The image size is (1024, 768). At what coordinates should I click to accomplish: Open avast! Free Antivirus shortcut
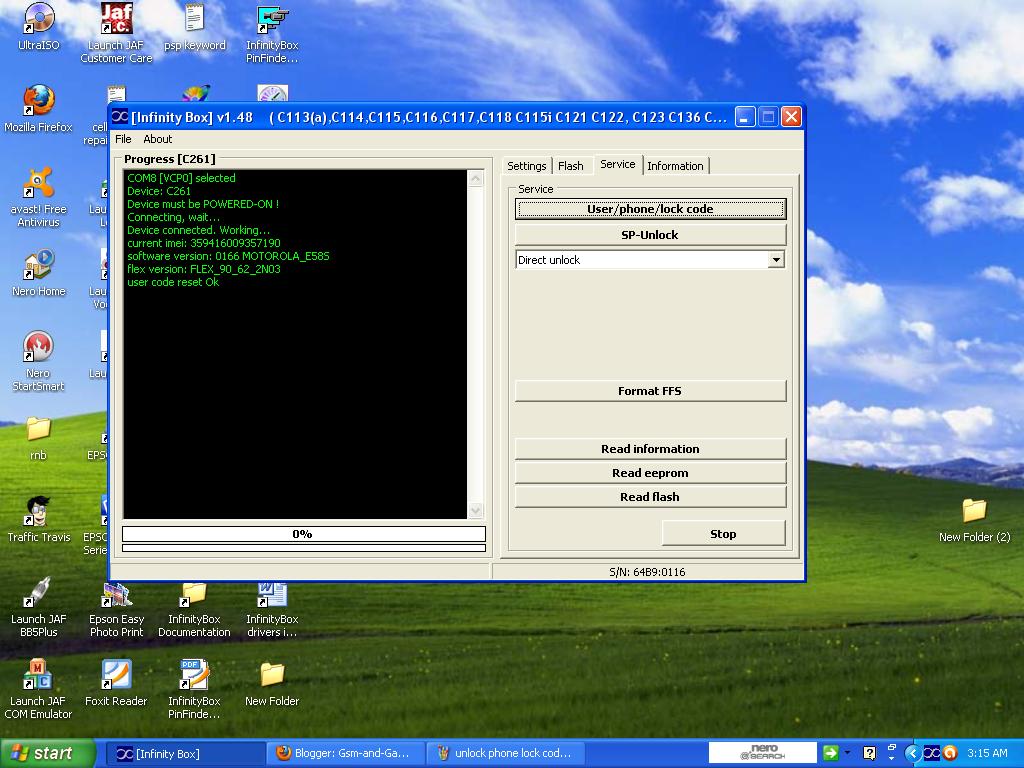coord(39,197)
